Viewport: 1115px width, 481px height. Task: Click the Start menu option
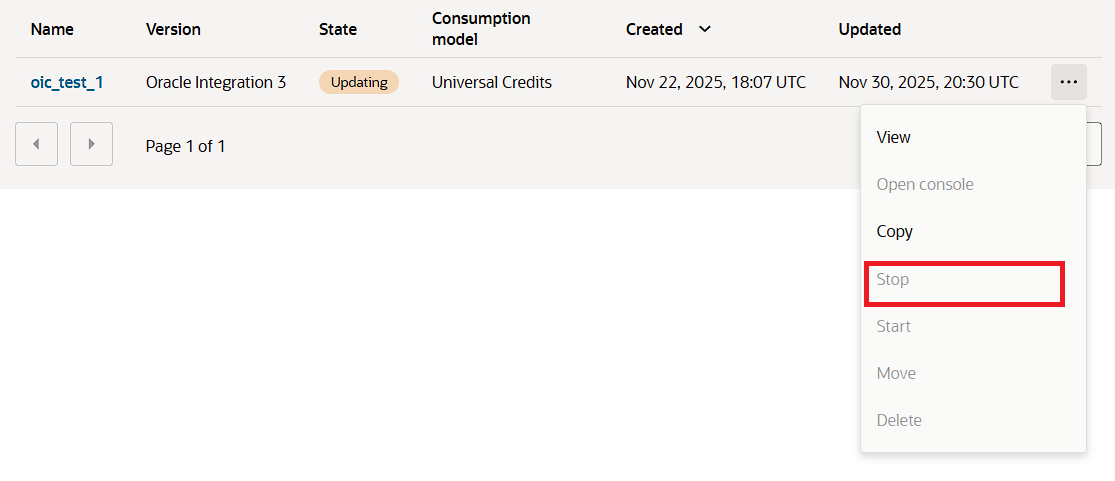[893, 326]
